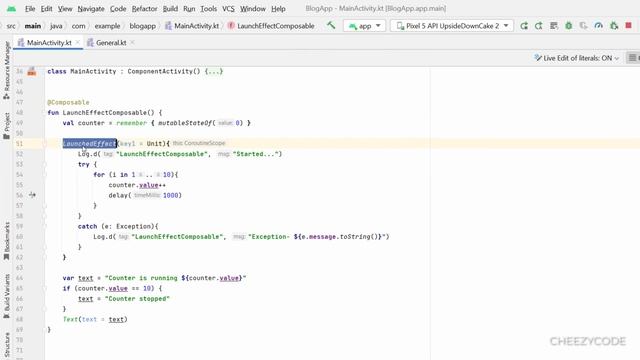640x360 pixels.
Task: Click the com breadcrumb
Action: (78, 26)
